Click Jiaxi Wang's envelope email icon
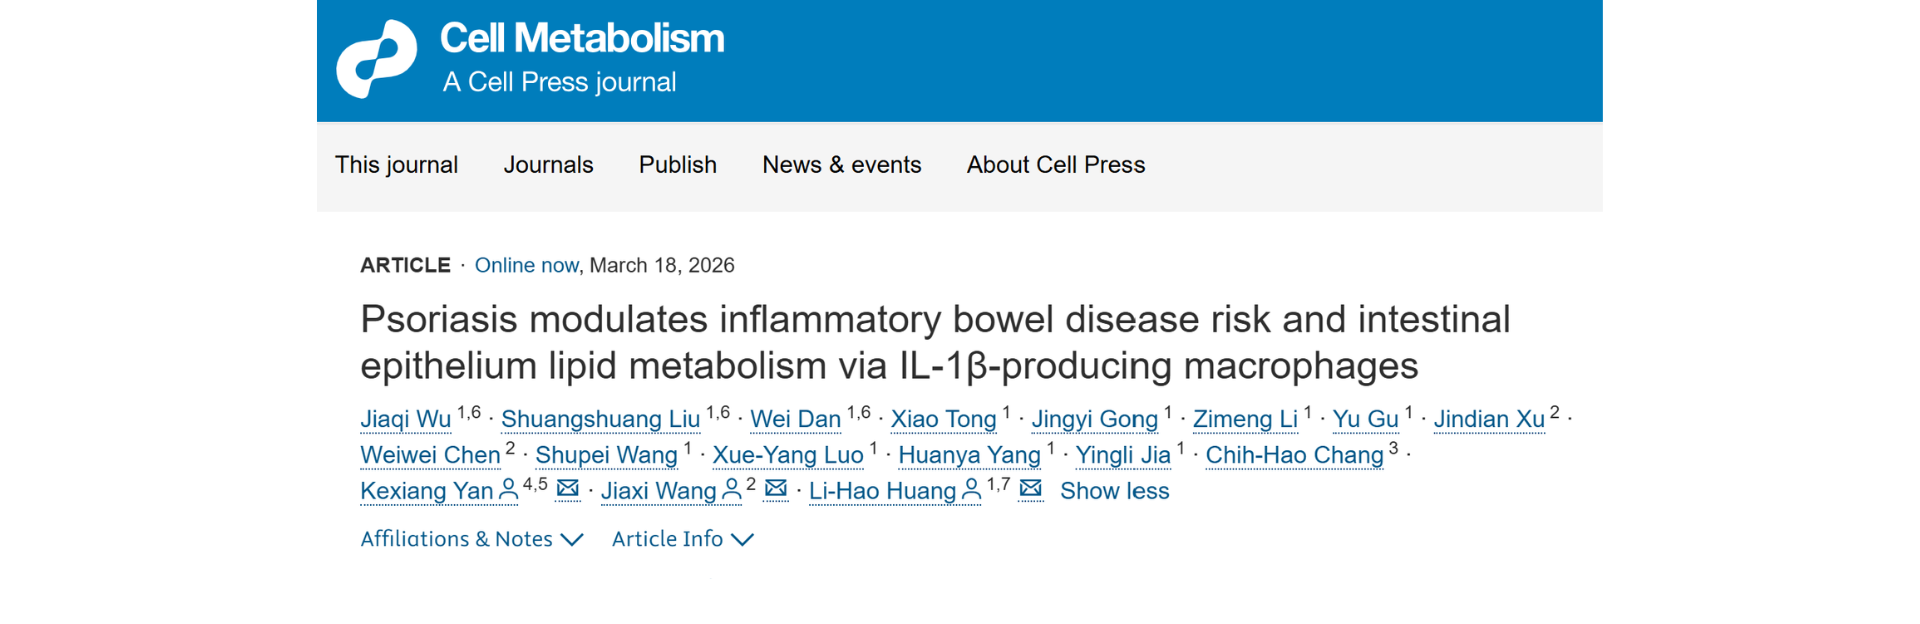 776,489
